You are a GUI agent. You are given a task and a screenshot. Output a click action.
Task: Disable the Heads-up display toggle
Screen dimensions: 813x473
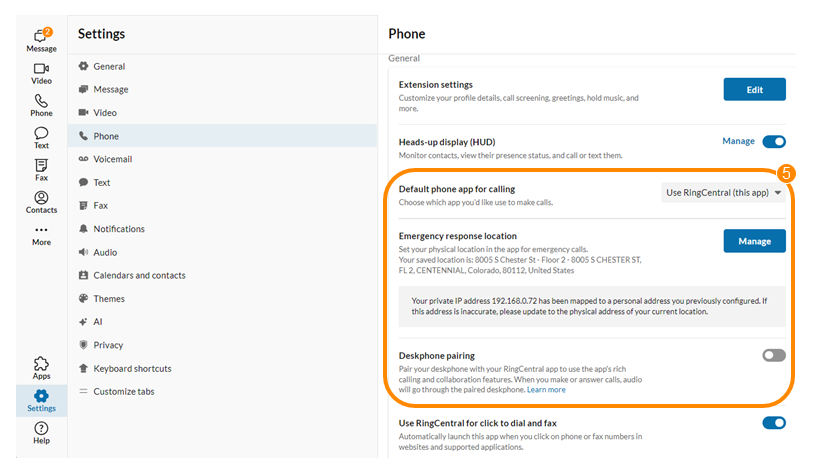pyautogui.click(x=774, y=142)
